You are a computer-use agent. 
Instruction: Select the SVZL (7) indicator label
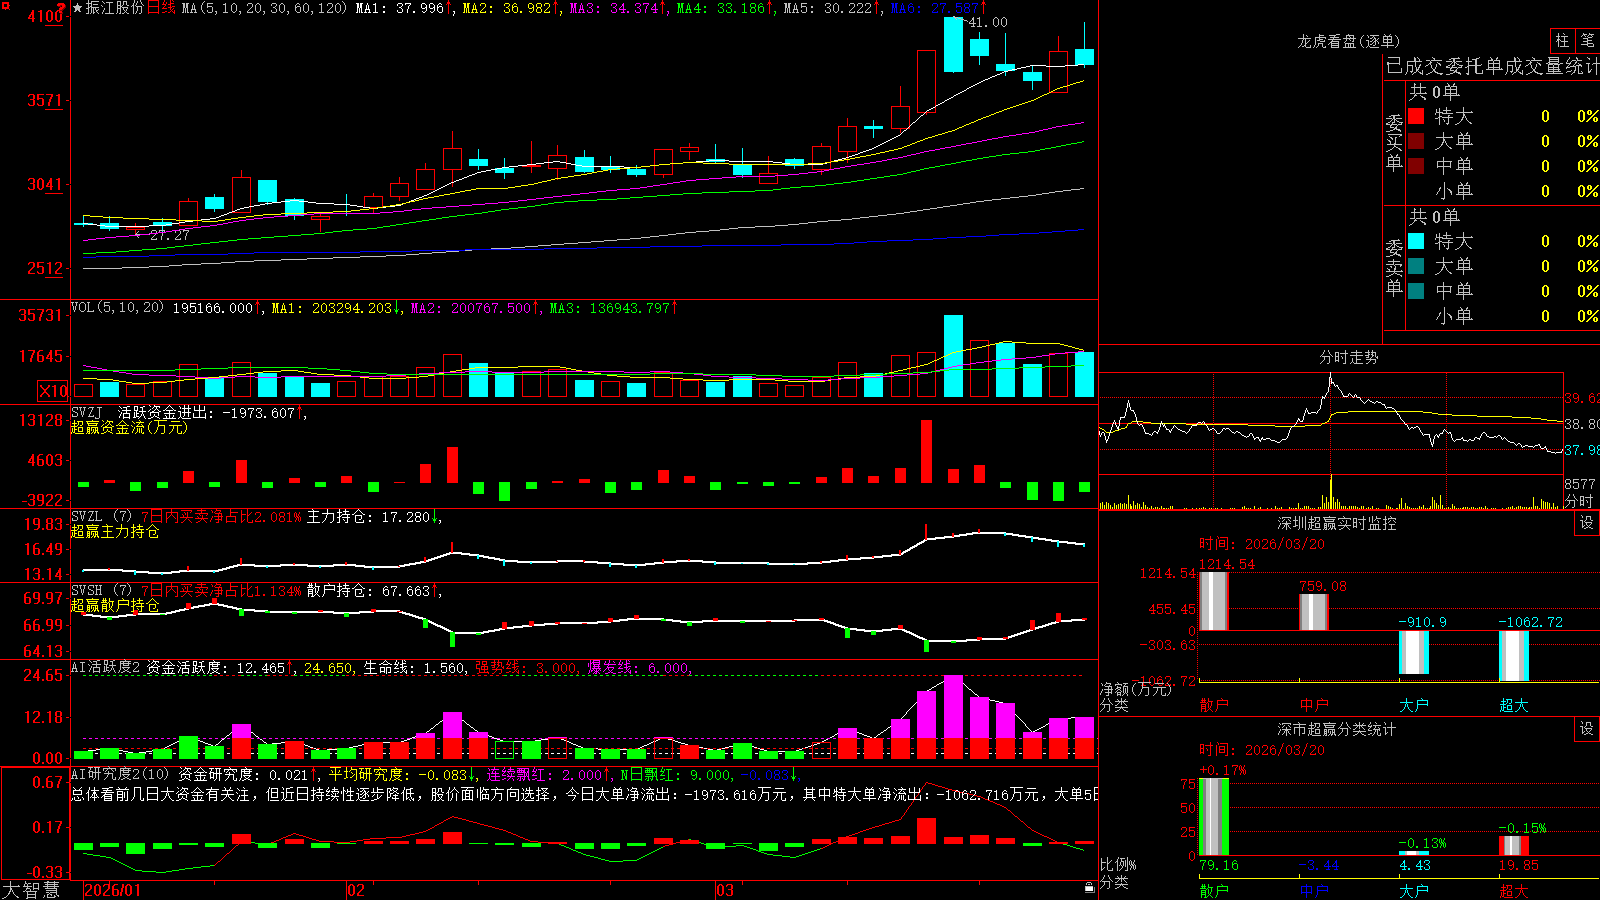101,516
